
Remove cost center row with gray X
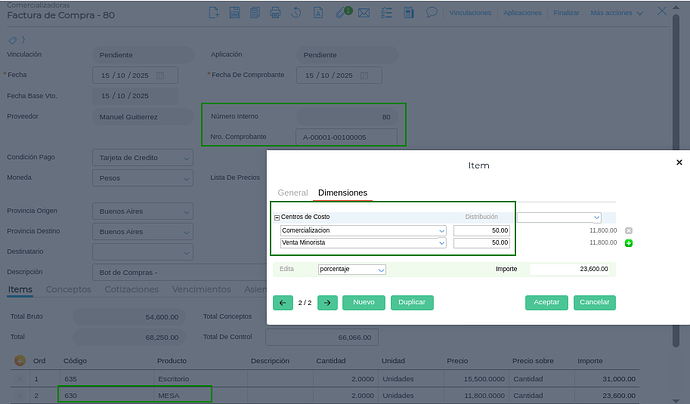click(x=629, y=230)
